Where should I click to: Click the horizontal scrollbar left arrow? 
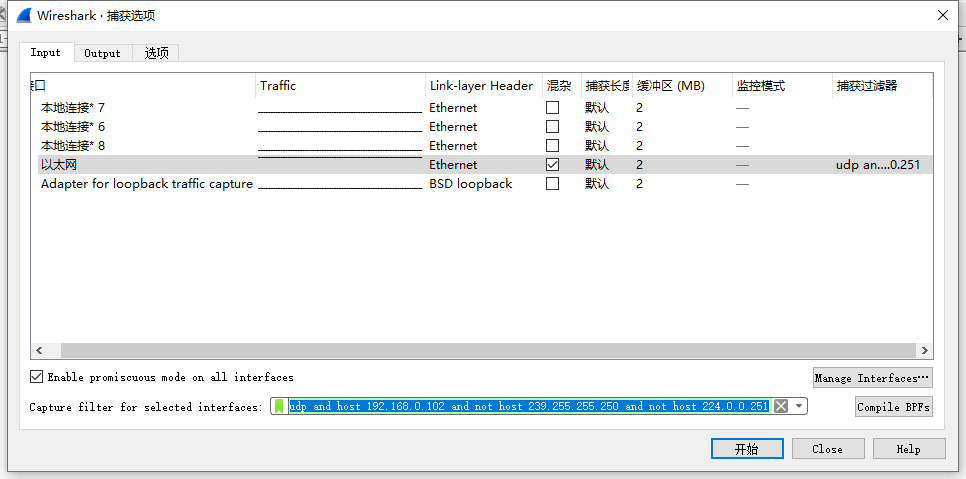[39, 350]
